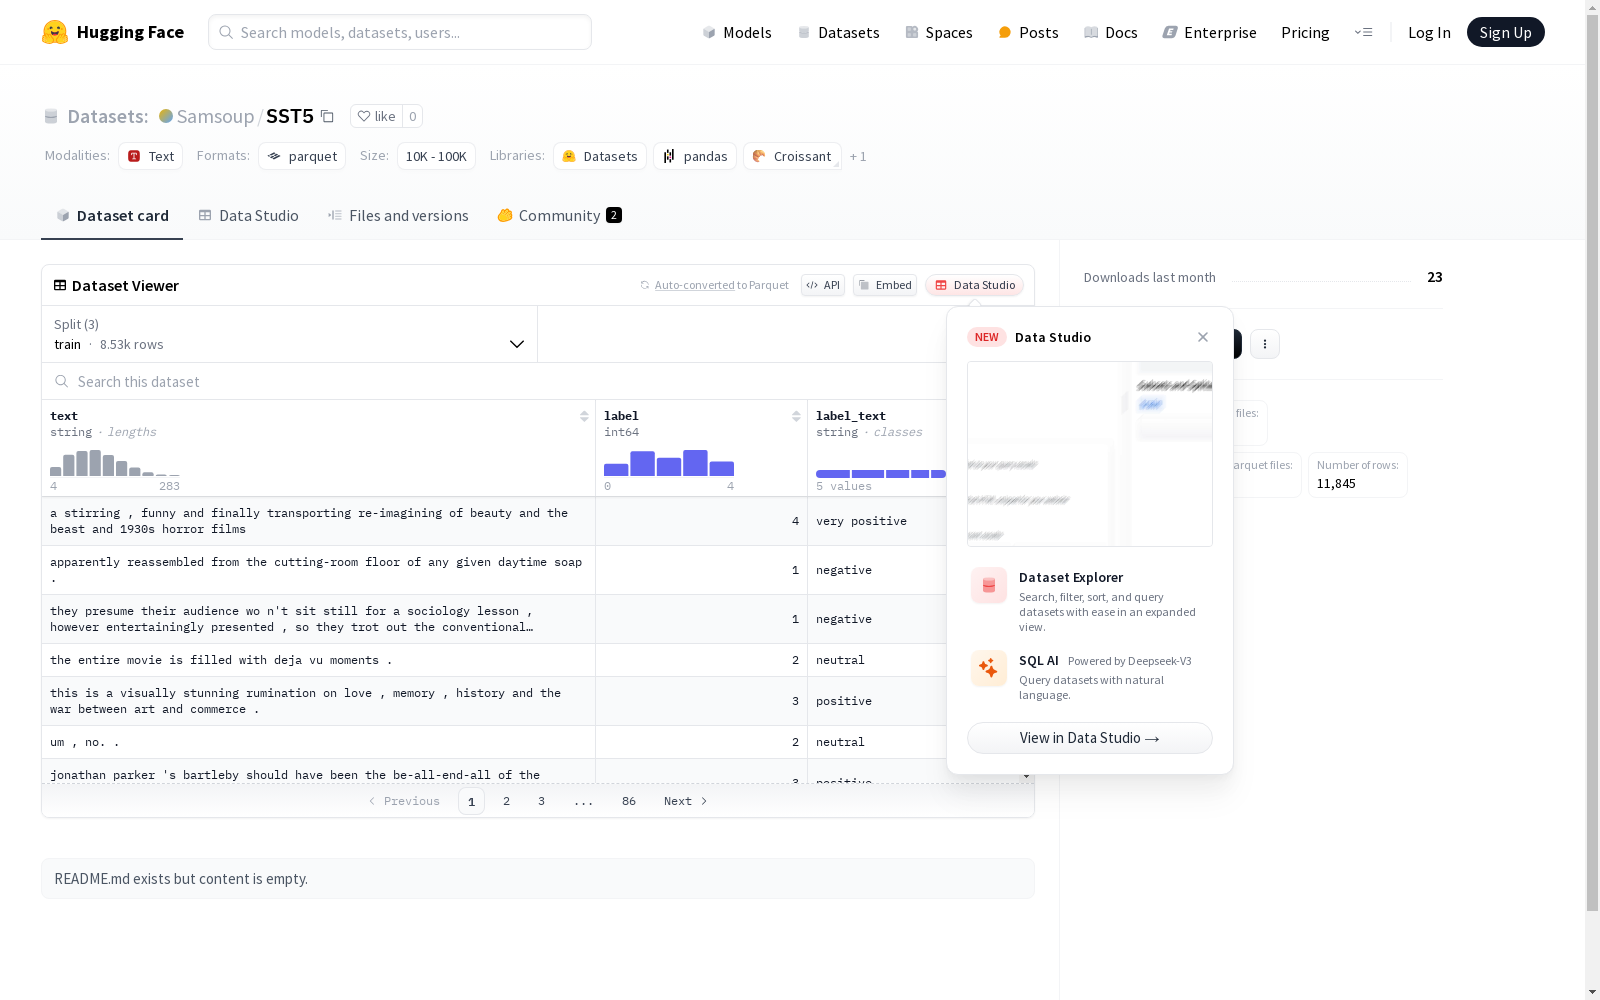The image size is (1600, 1000).
Task: Click the datasets icon beside Datasets label
Action: click(51, 116)
